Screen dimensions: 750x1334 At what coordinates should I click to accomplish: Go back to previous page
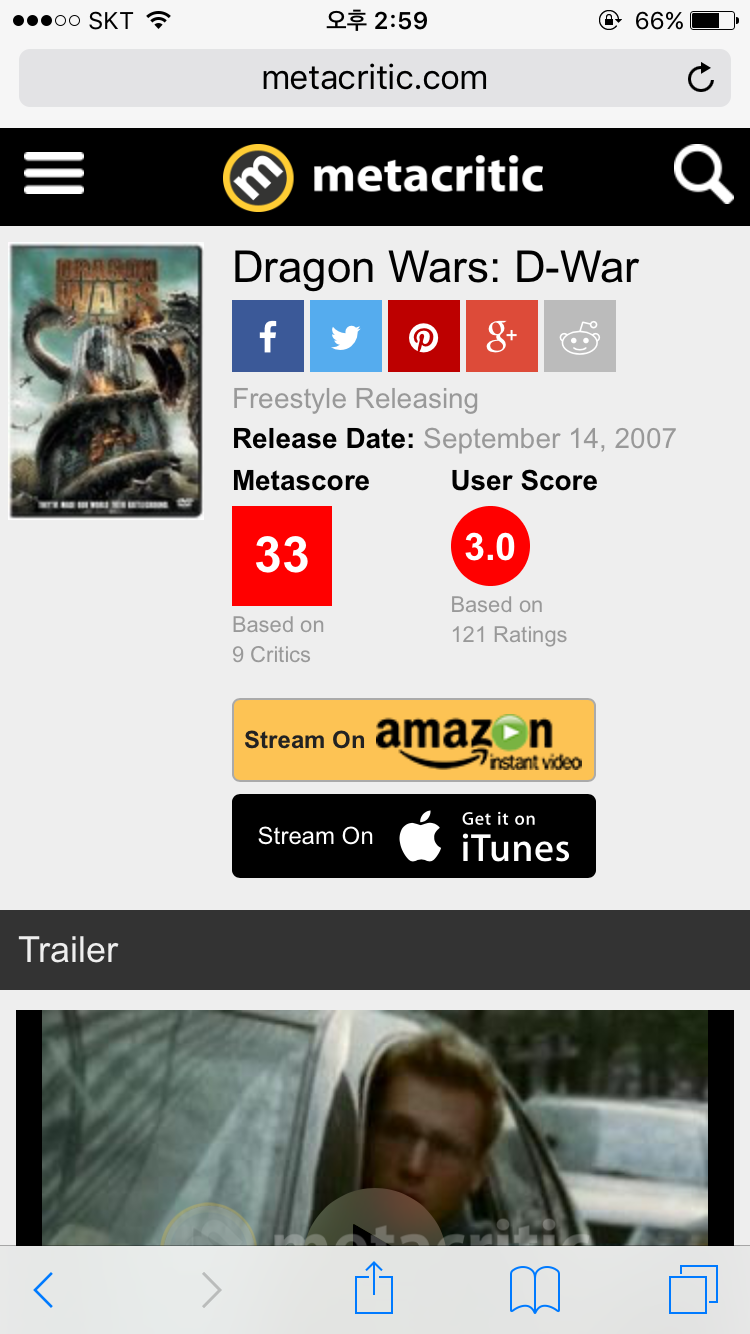[x=43, y=1290]
